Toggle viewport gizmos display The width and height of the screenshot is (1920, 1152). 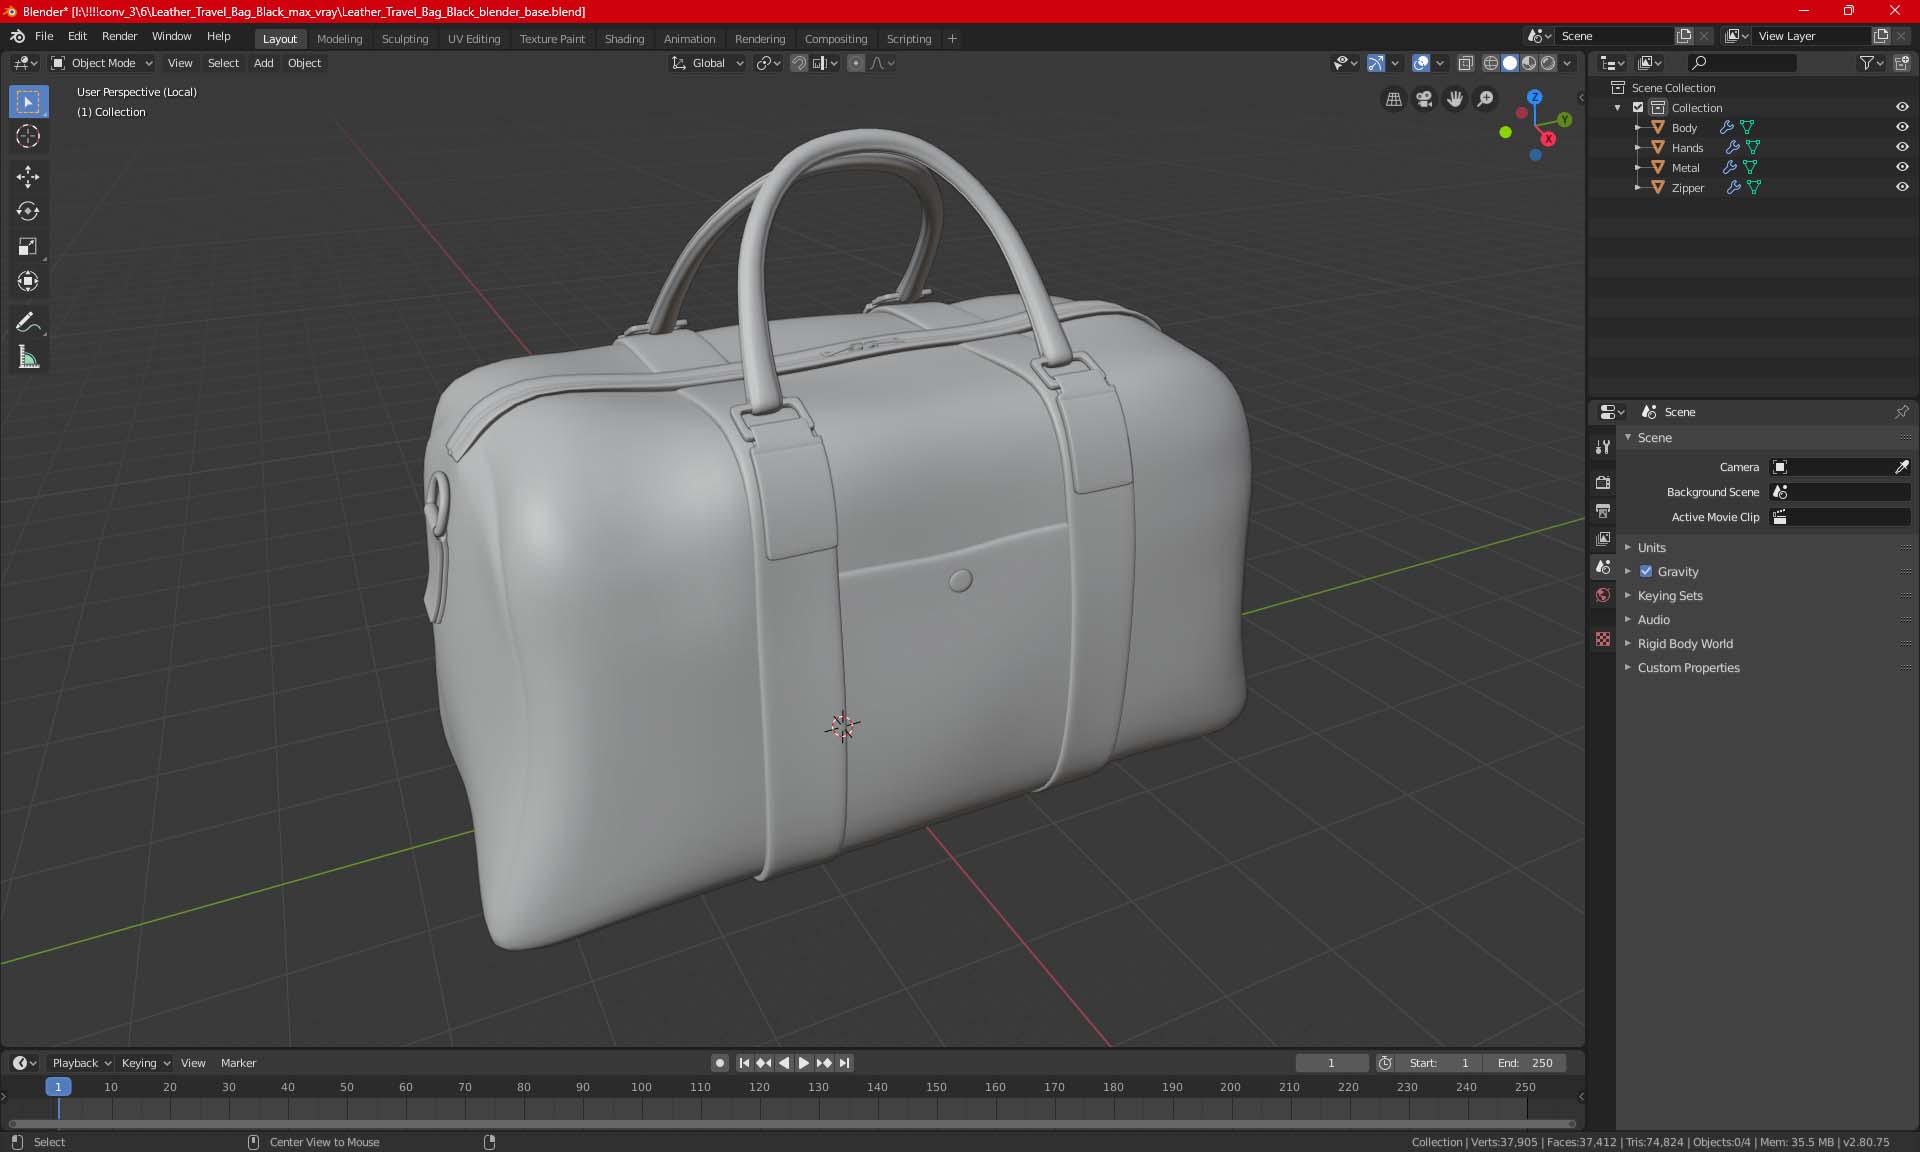coord(1376,63)
